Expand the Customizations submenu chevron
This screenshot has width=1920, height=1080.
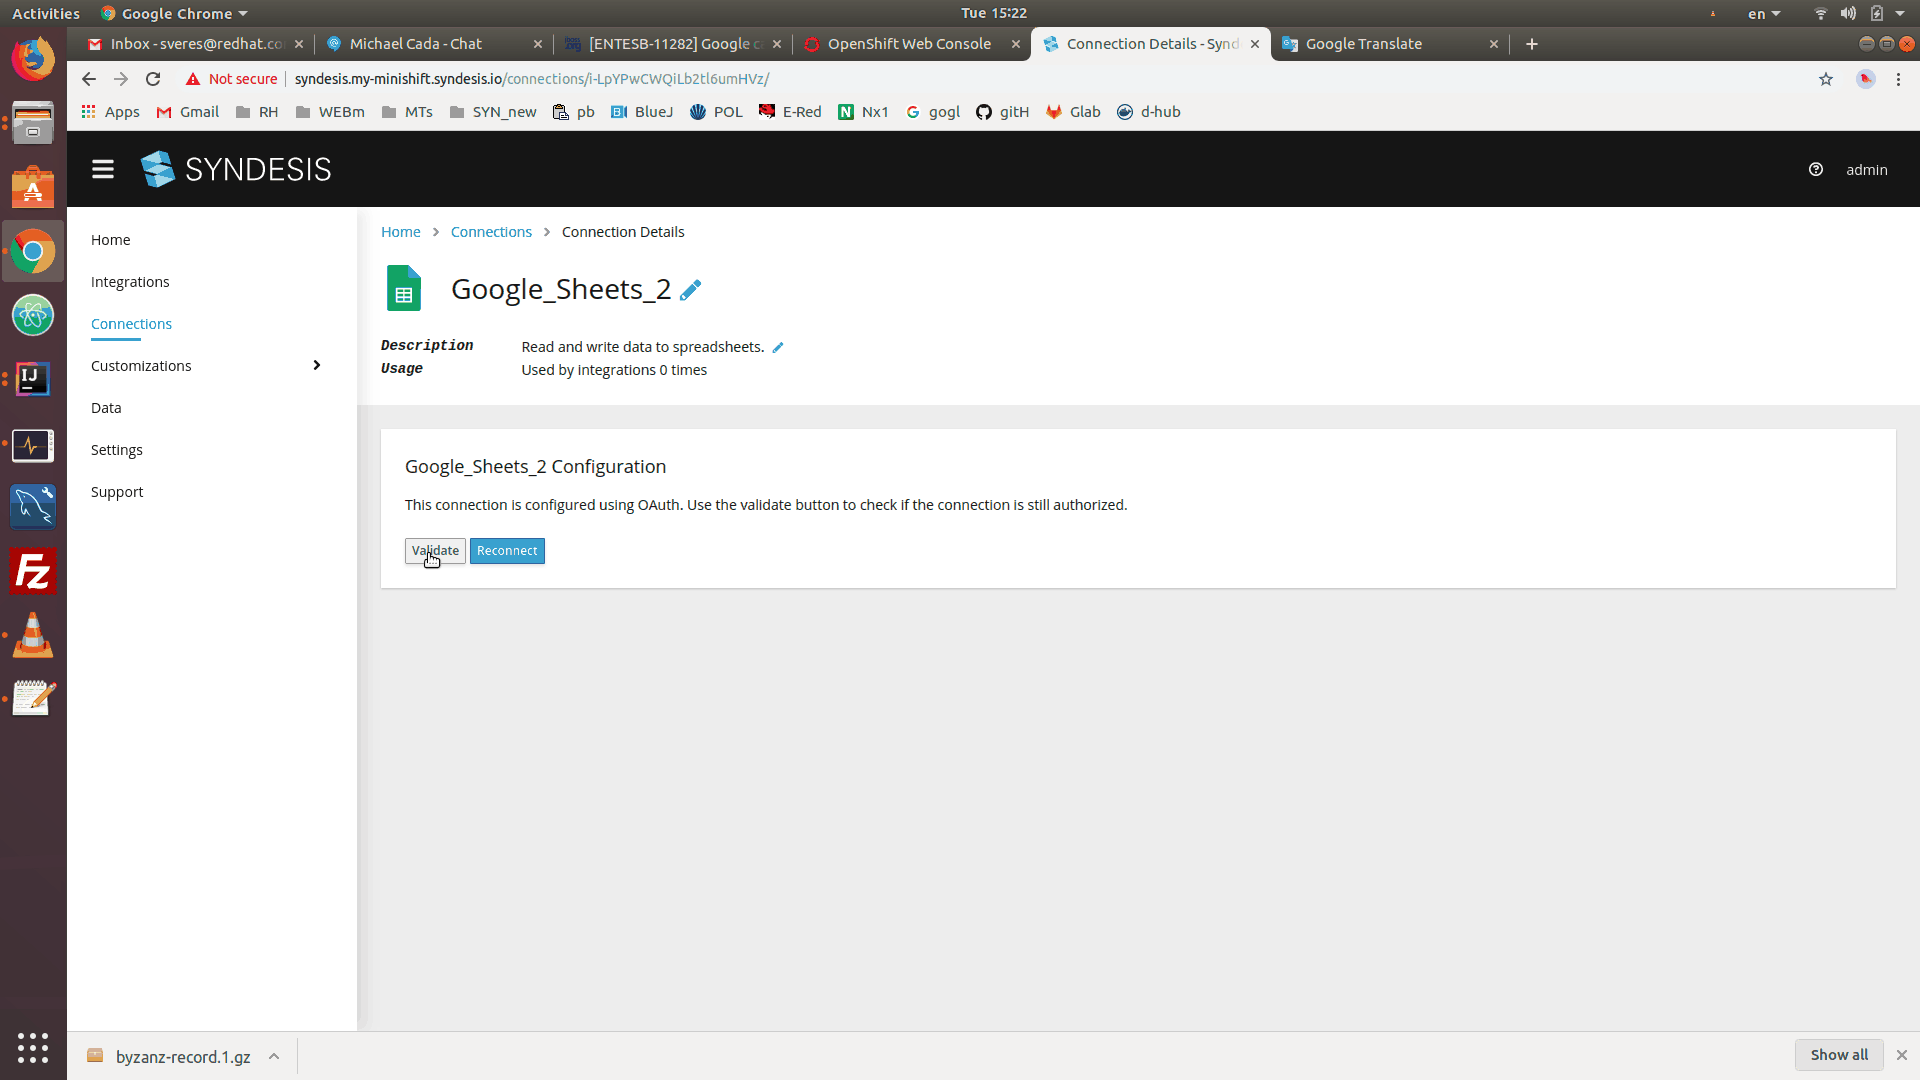(x=317, y=365)
